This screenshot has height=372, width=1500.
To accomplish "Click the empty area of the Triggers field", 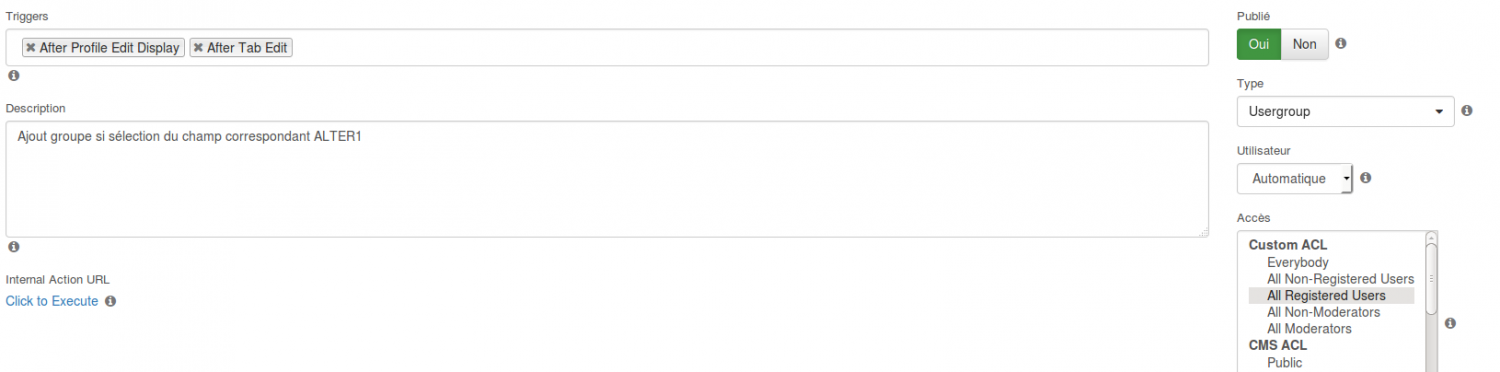I will point(750,48).
